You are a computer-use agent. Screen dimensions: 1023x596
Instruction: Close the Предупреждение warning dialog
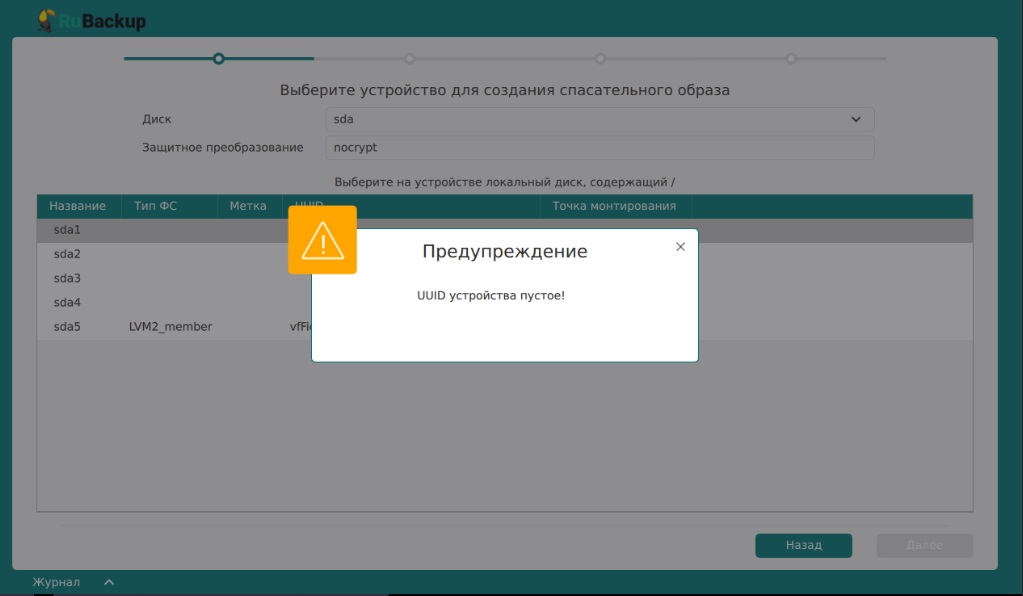680,247
